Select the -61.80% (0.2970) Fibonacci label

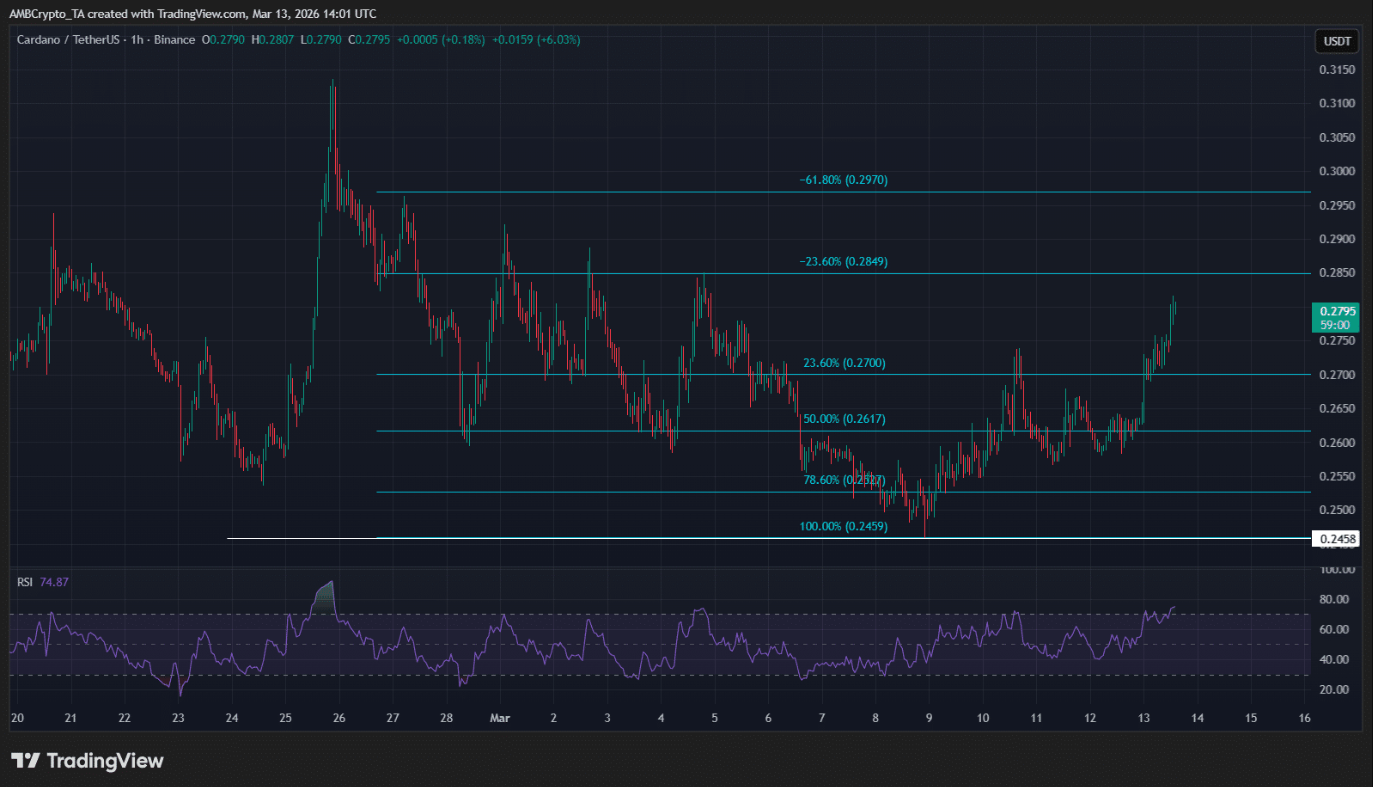tap(843, 180)
